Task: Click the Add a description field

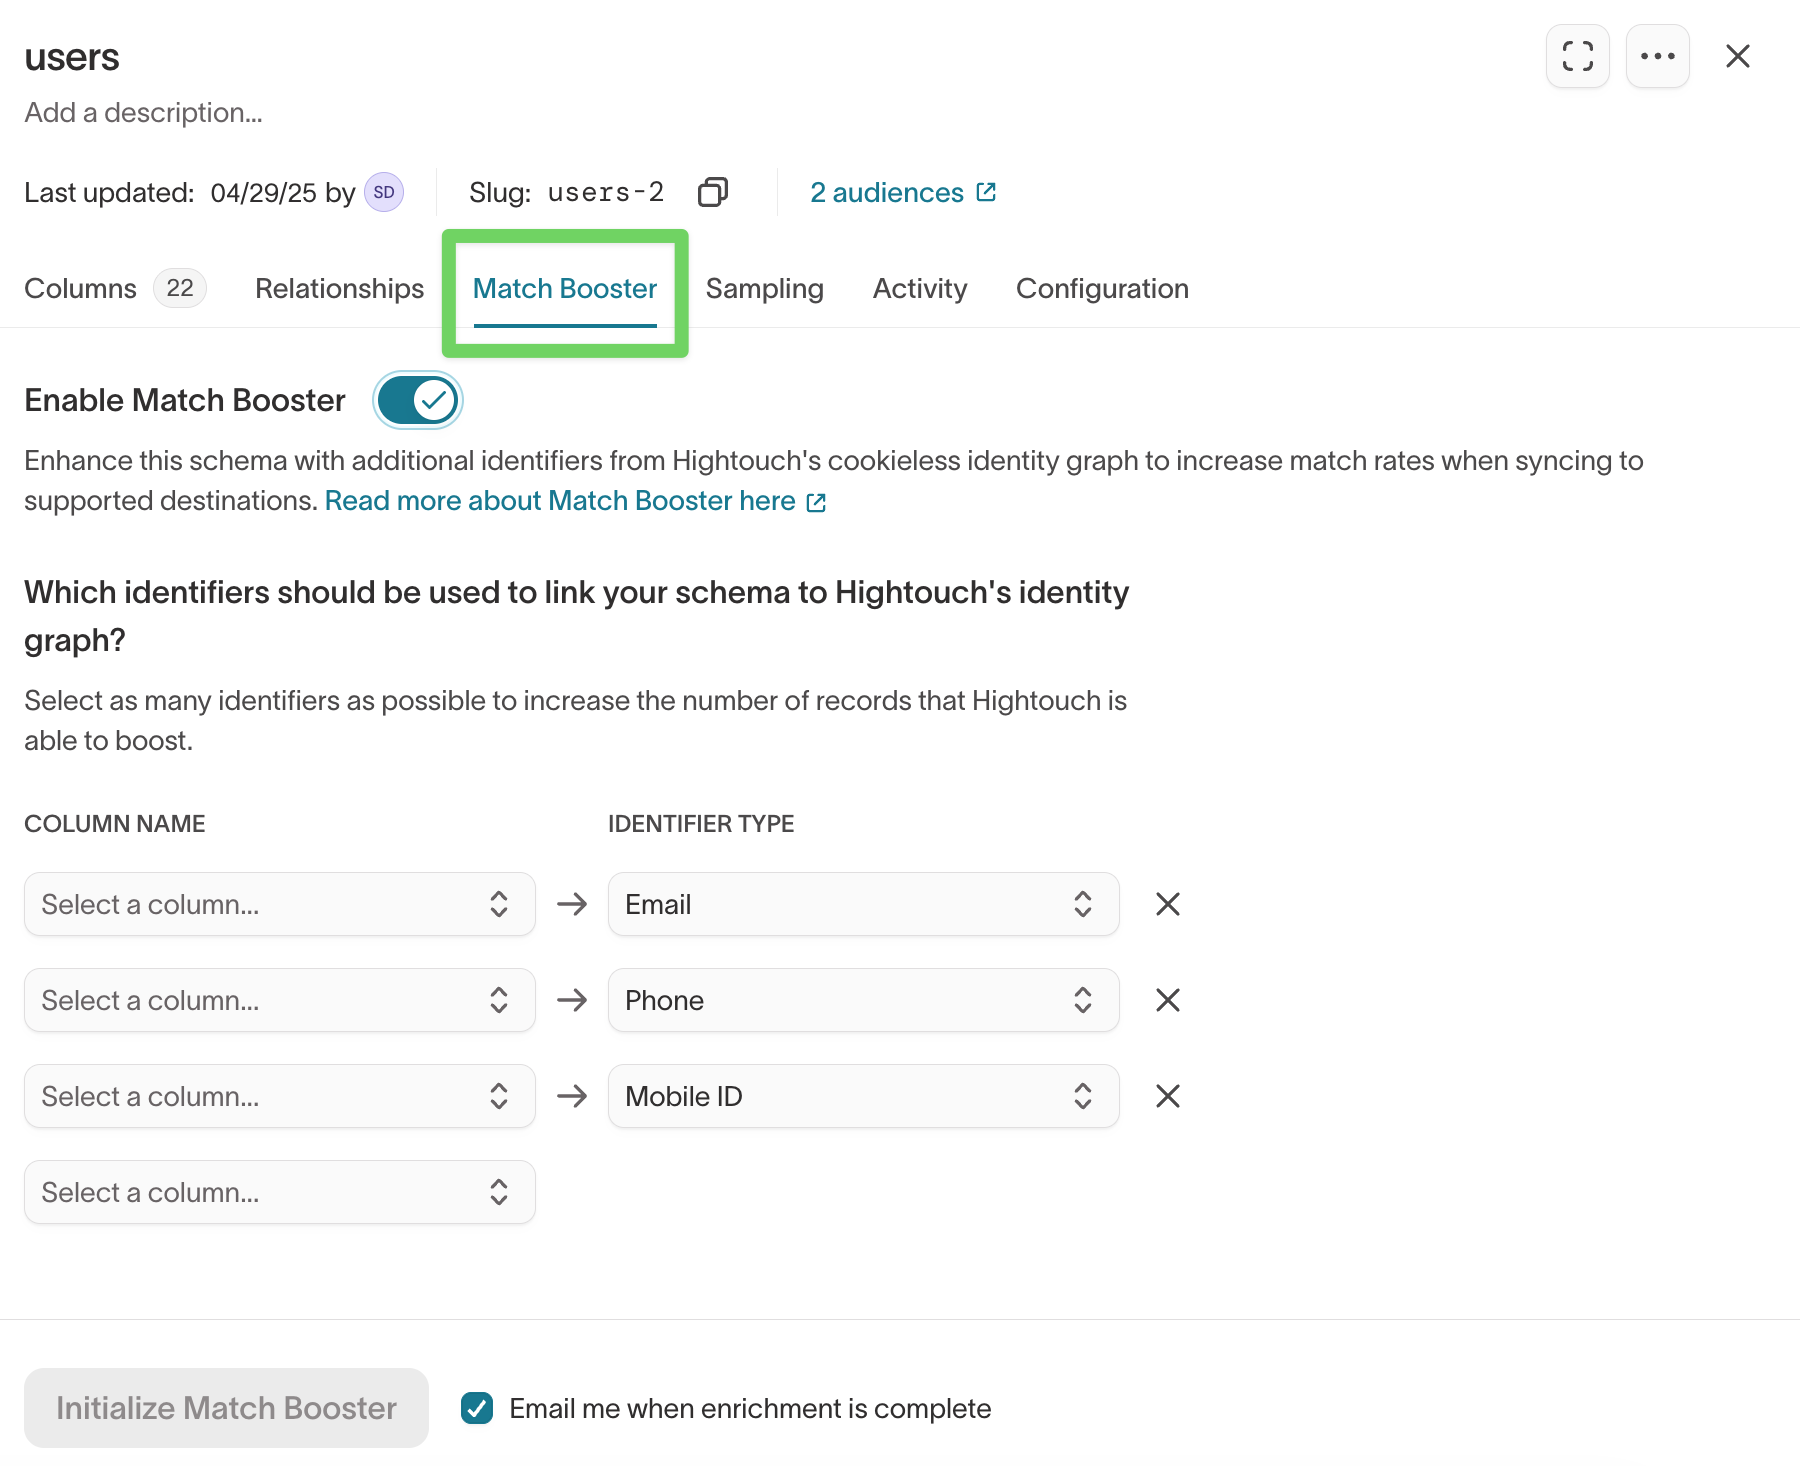Action: pos(143,112)
